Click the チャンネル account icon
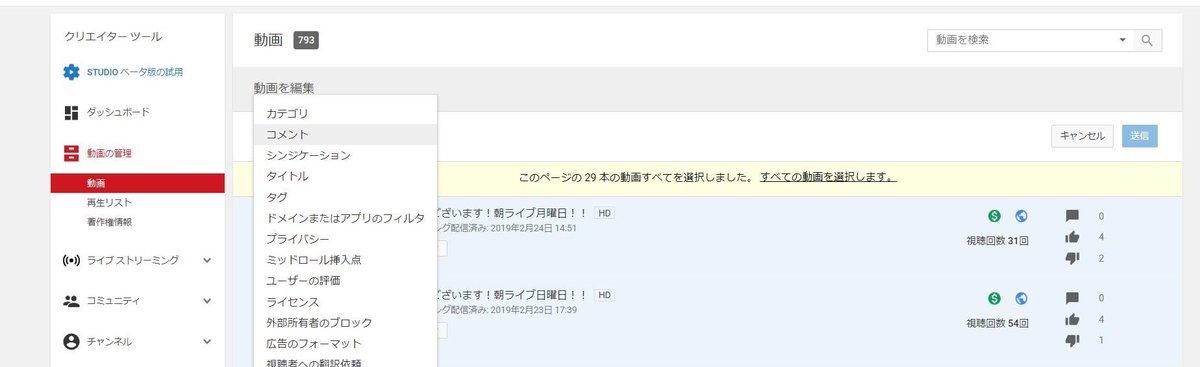Viewport: 1200px width, 367px height. tap(71, 341)
